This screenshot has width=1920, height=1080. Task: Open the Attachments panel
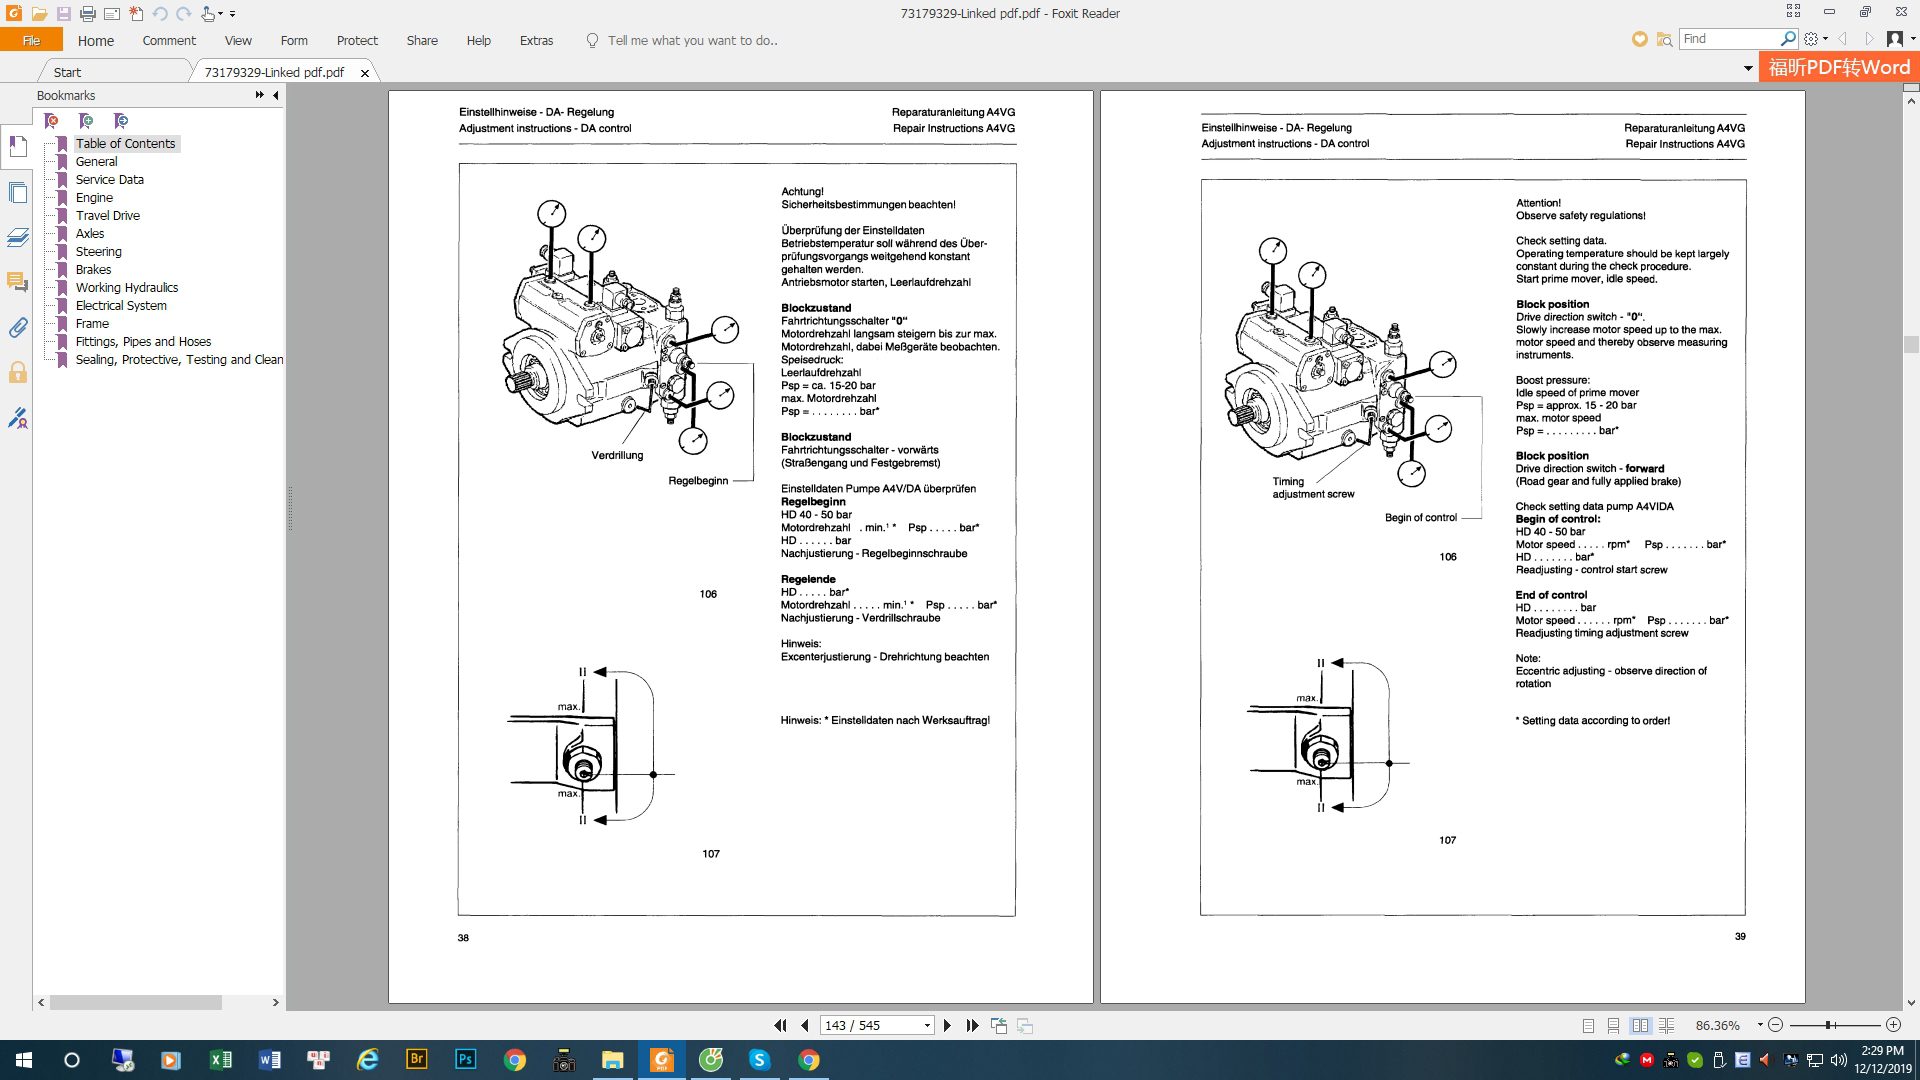18,328
